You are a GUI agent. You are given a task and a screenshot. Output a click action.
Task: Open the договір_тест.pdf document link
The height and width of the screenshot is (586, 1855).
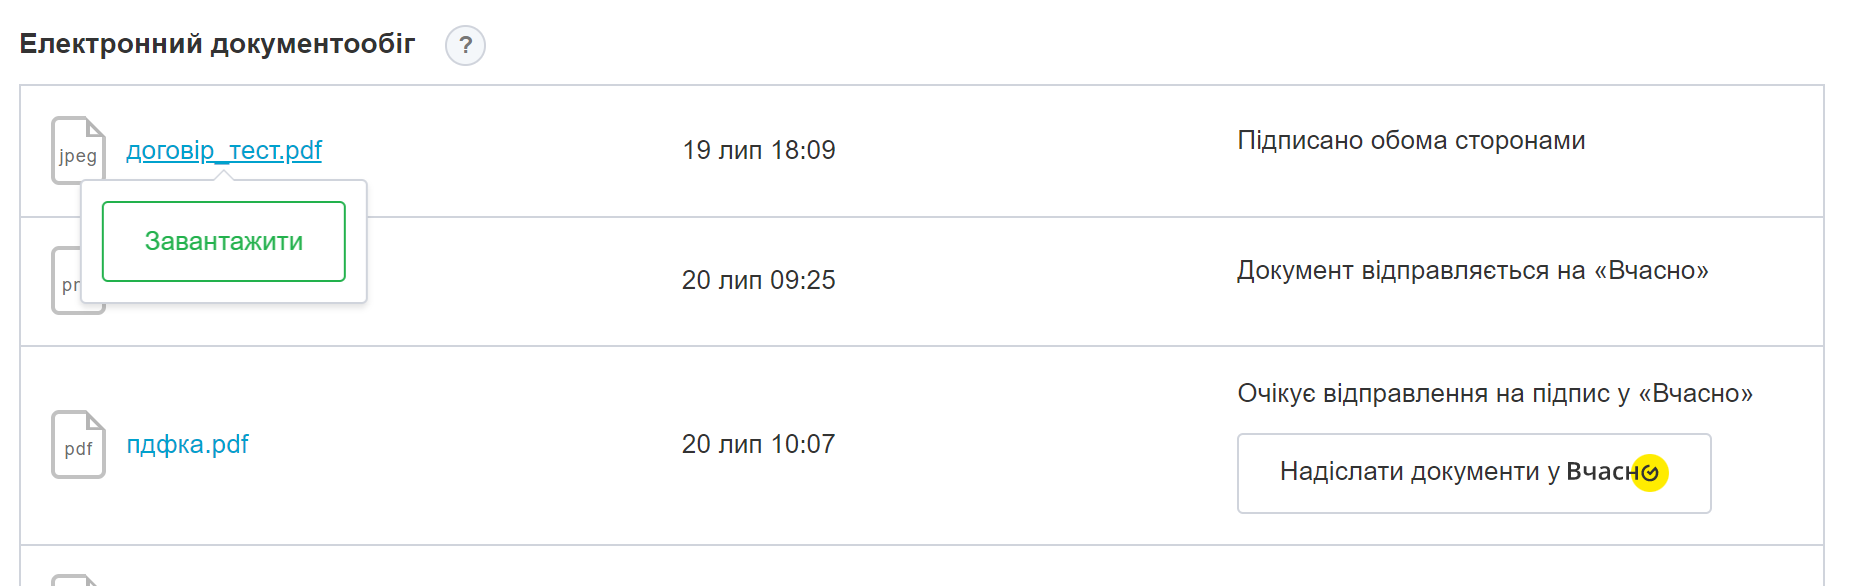click(x=224, y=150)
